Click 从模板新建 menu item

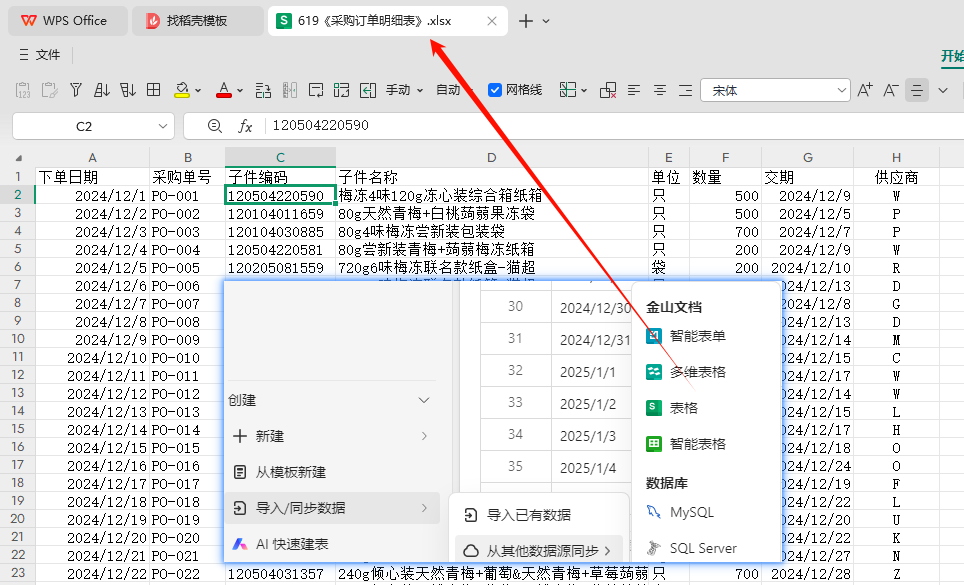pyautogui.click(x=332, y=472)
